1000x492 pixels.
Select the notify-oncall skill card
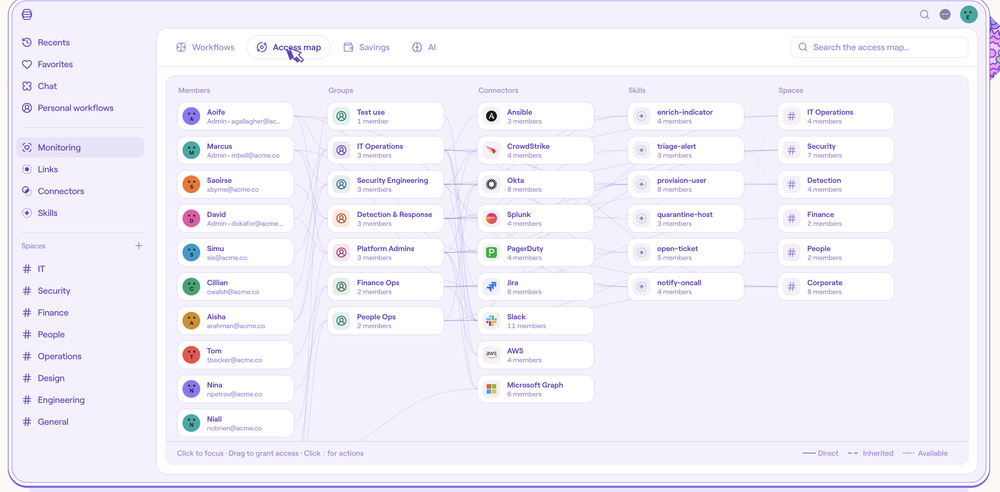point(686,287)
